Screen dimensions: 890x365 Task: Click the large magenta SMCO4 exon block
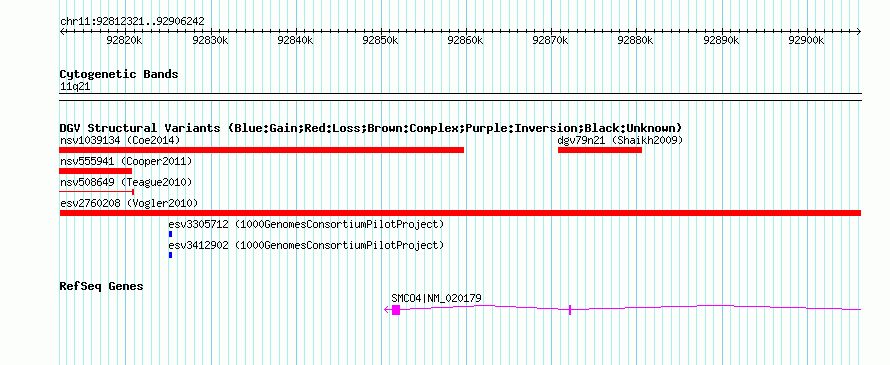(x=396, y=309)
